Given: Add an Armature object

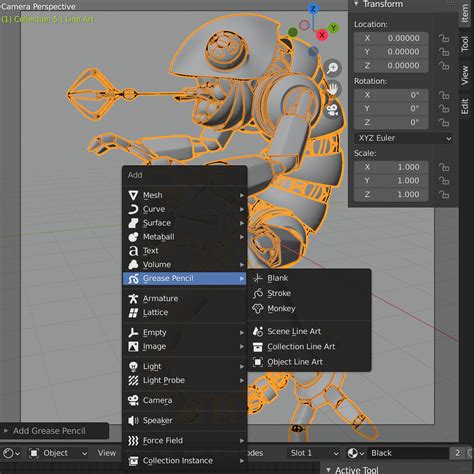Looking at the screenshot, I should coord(185,299).
